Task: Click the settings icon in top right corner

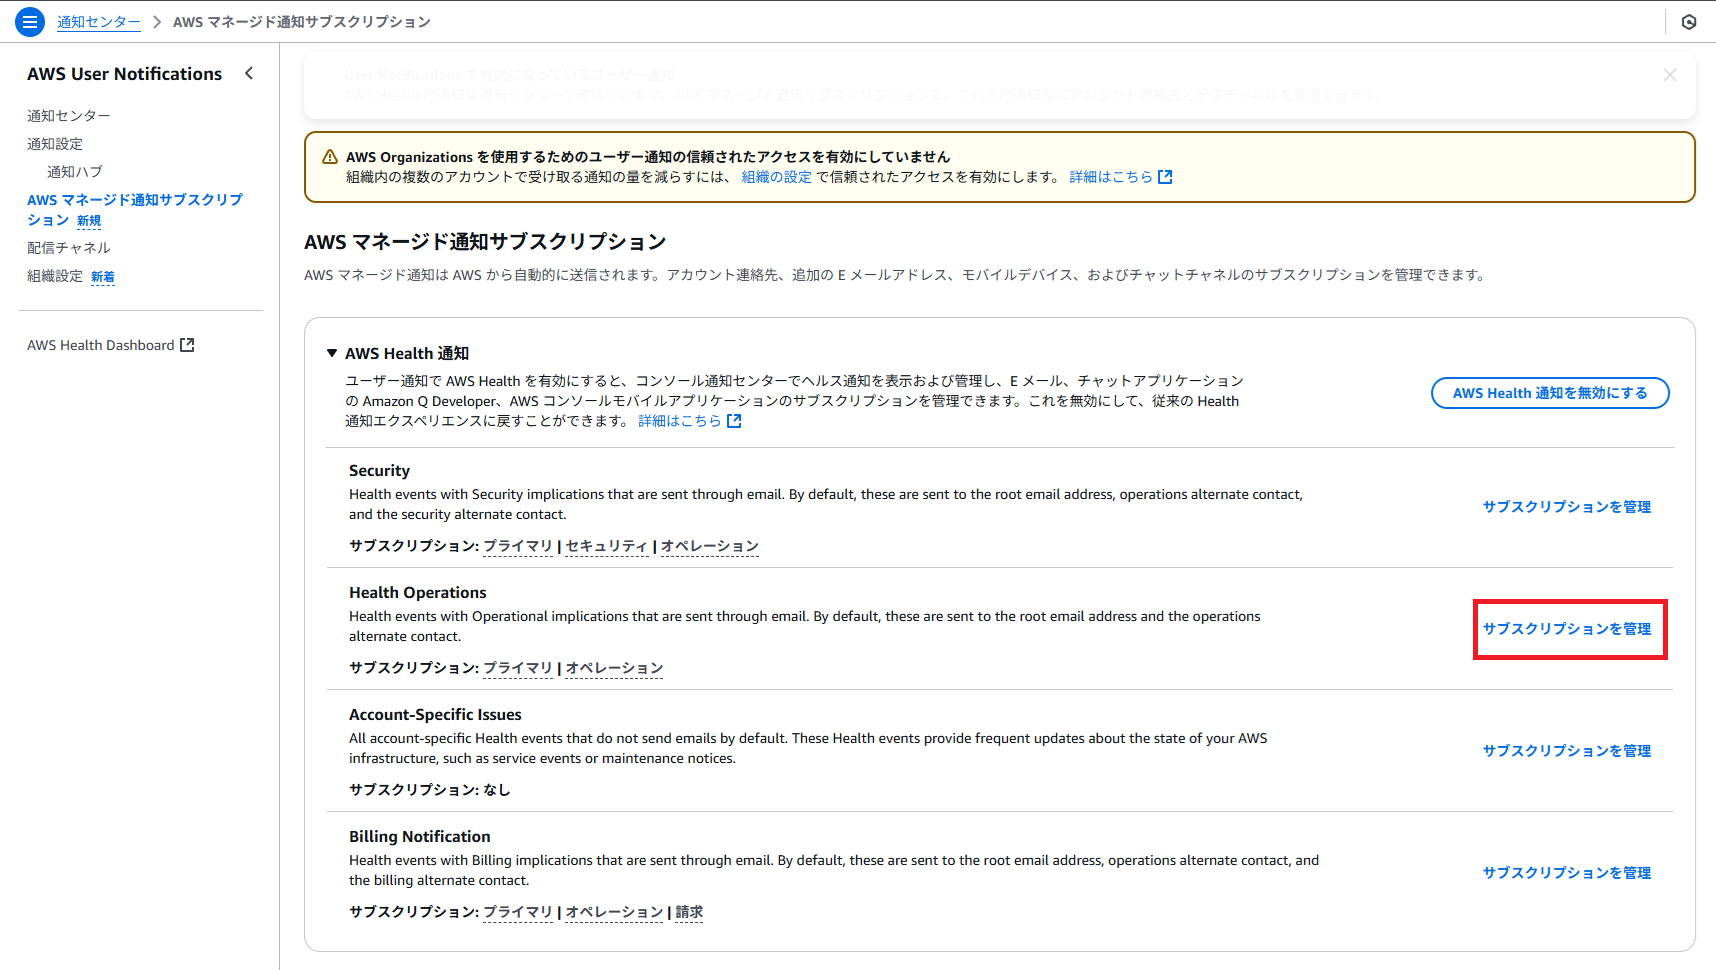Action: (1689, 22)
